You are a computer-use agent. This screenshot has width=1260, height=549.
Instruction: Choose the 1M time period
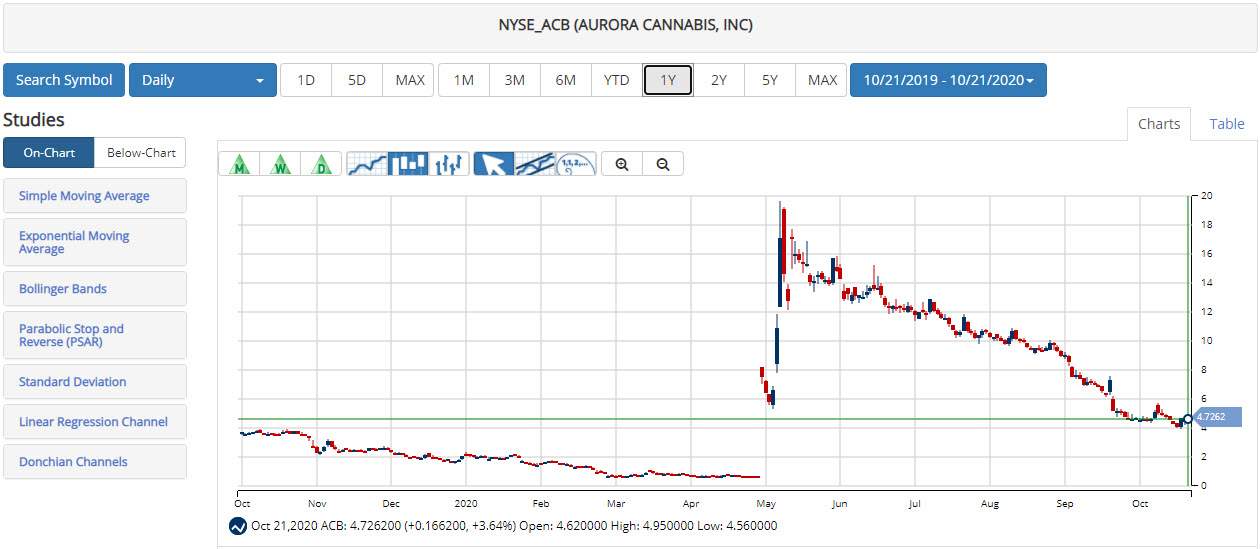click(464, 80)
